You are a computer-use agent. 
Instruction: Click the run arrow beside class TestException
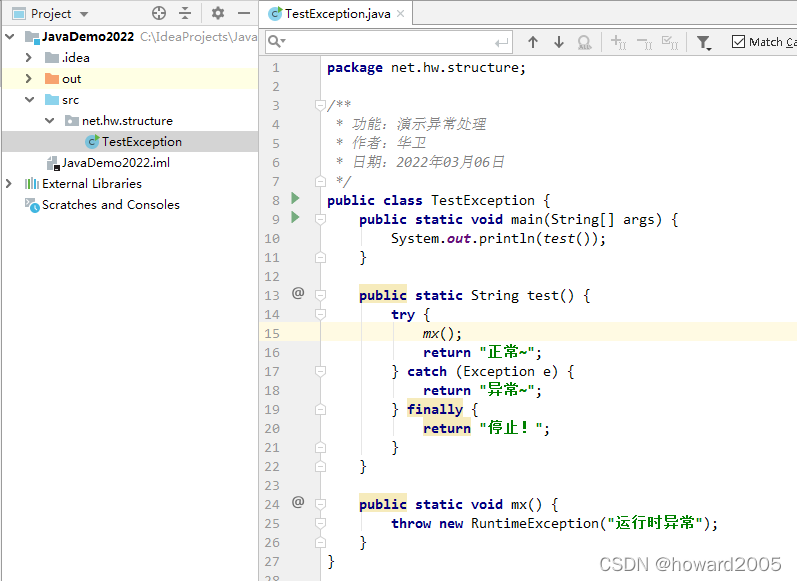[295, 198]
